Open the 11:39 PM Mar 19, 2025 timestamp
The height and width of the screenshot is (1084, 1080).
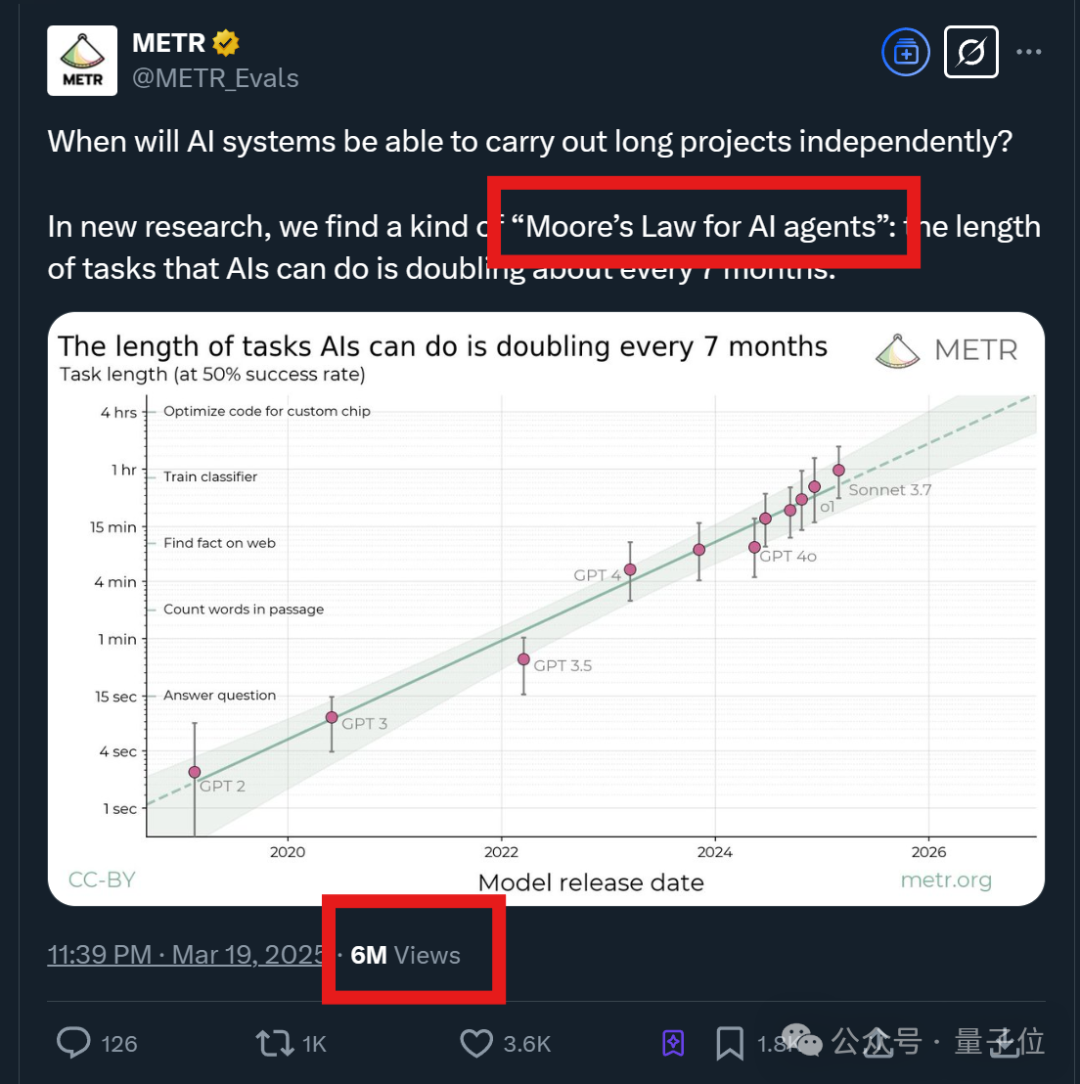[x=185, y=955]
